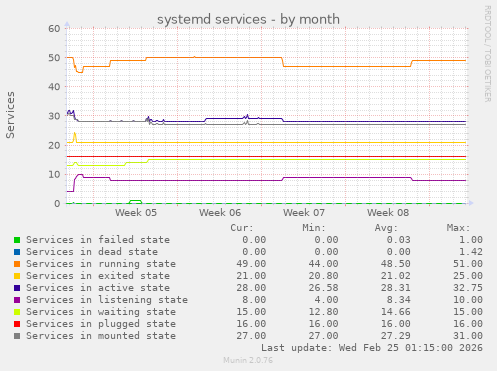Click the 'Services in failed state' label

point(98,240)
